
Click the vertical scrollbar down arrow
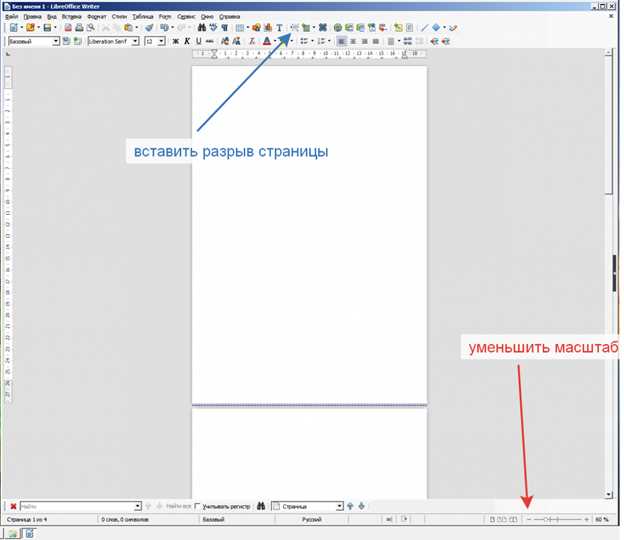pyautogui.click(x=609, y=494)
